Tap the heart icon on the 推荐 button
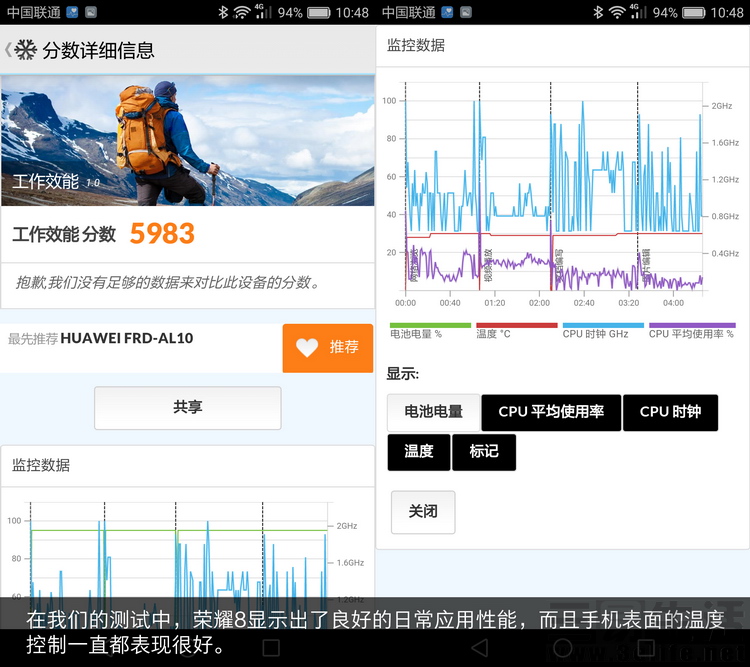The height and width of the screenshot is (667, 750). coord(307,347)
